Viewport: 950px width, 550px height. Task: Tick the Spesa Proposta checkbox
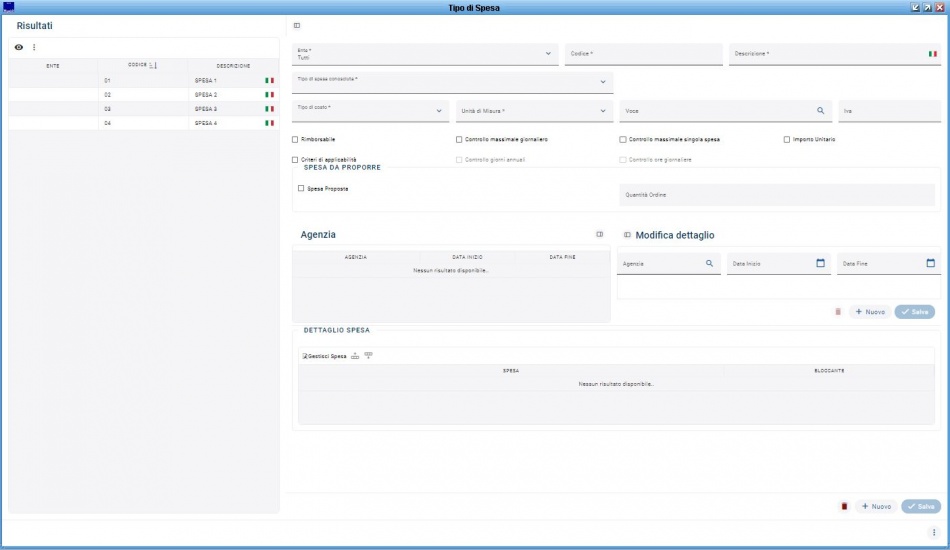pos(301,188)
